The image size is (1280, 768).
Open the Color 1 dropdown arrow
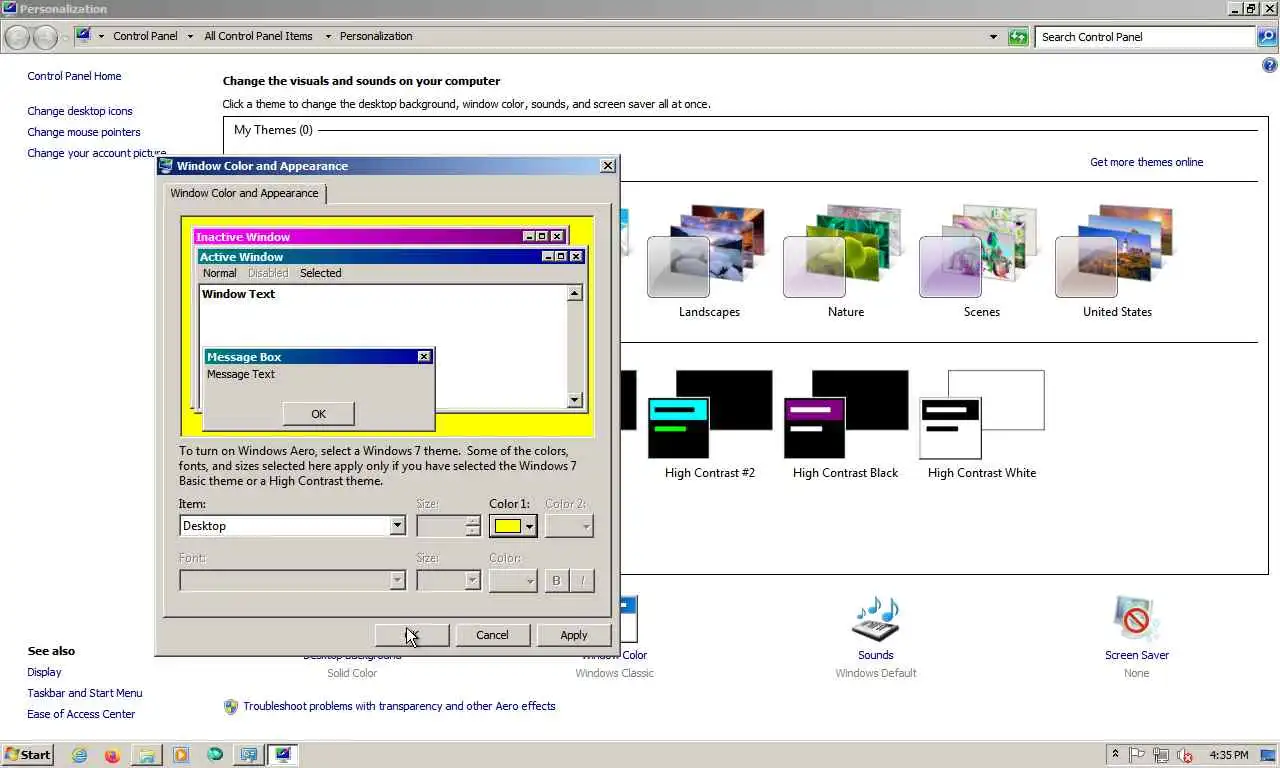click(530, 526)
